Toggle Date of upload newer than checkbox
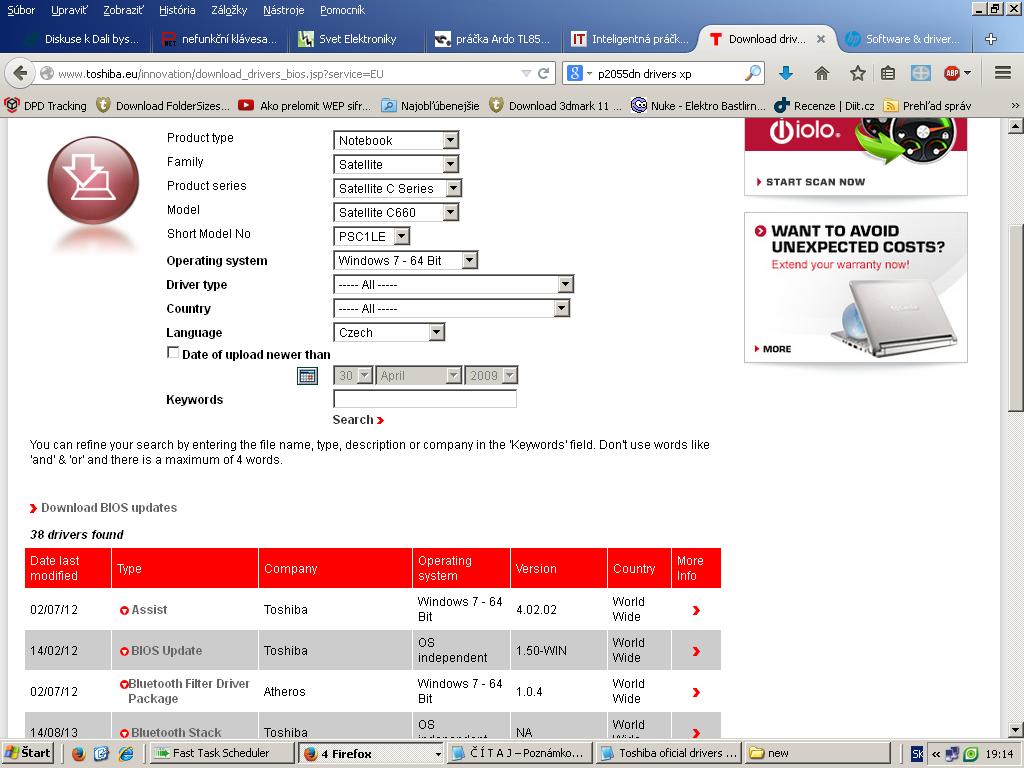This screenshot has height=768, width=1024. coord(173,353)
